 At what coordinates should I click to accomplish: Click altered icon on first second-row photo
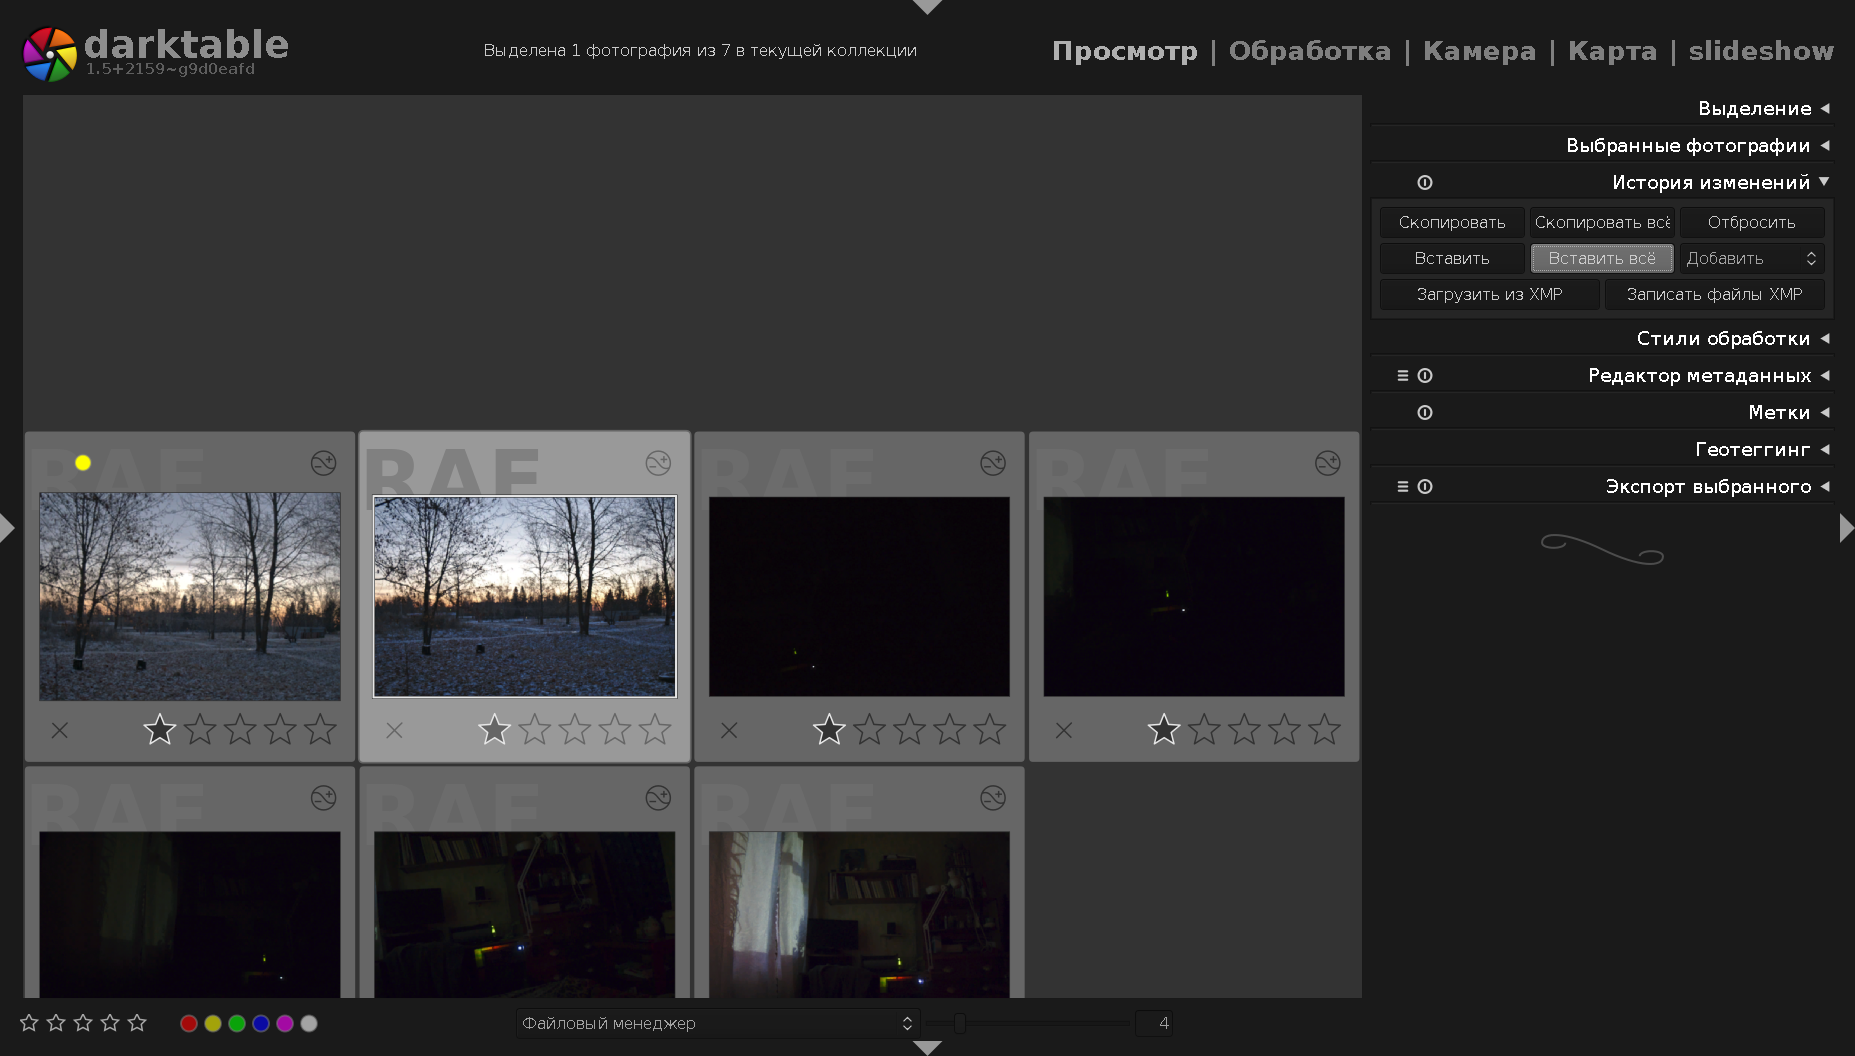[323, 798]
